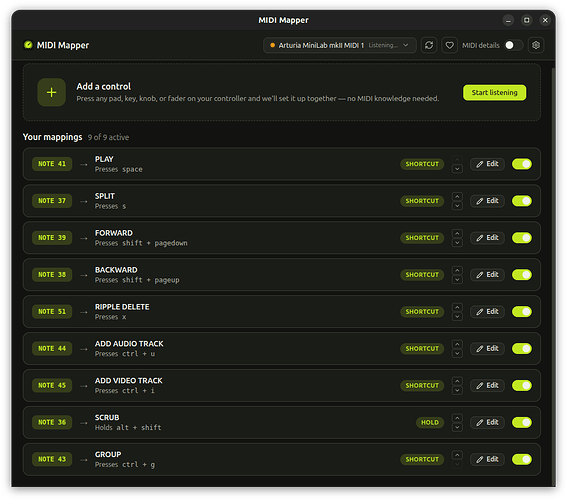Click the NOTE 36 badge
566x500 pixels.
pos(52,422)
